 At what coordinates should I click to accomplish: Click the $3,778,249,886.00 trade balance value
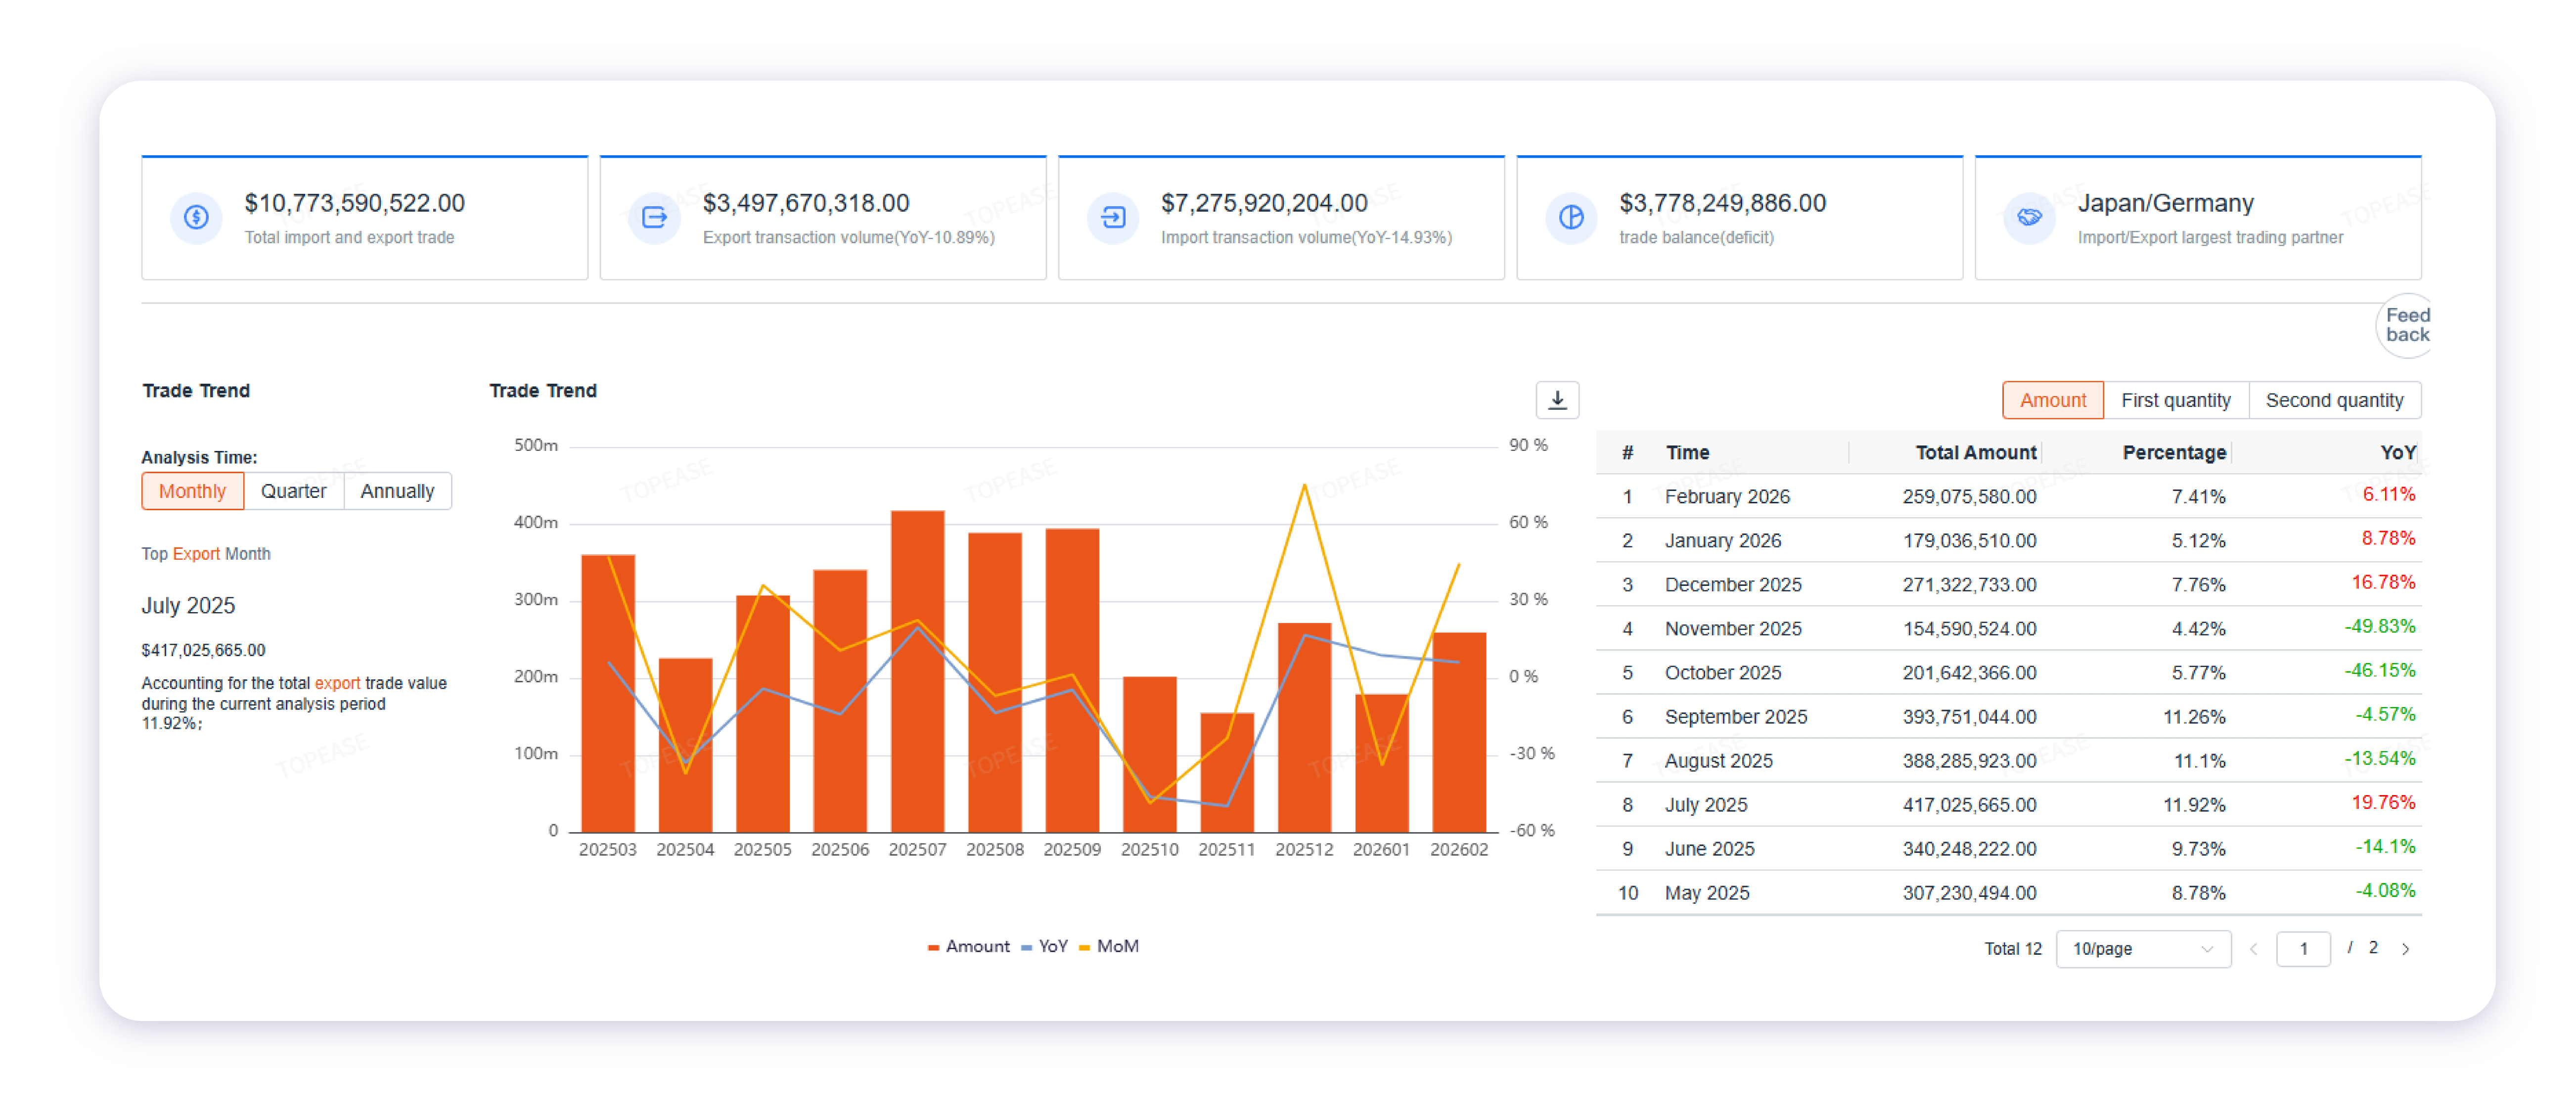(1722, 203)
